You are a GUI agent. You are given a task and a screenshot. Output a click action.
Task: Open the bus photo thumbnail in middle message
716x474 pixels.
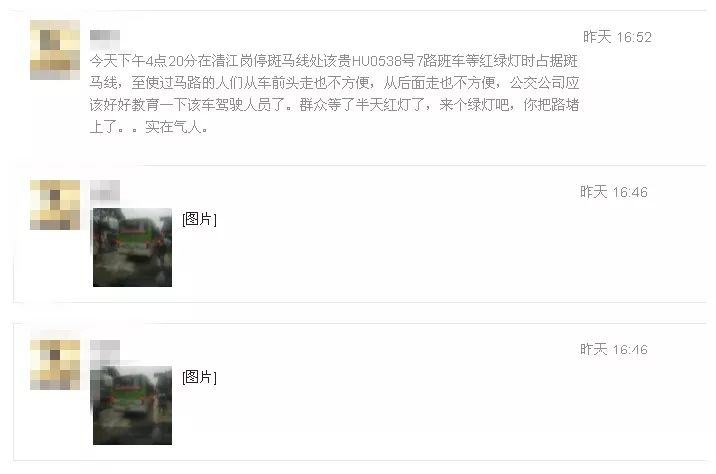click(132, 248)
